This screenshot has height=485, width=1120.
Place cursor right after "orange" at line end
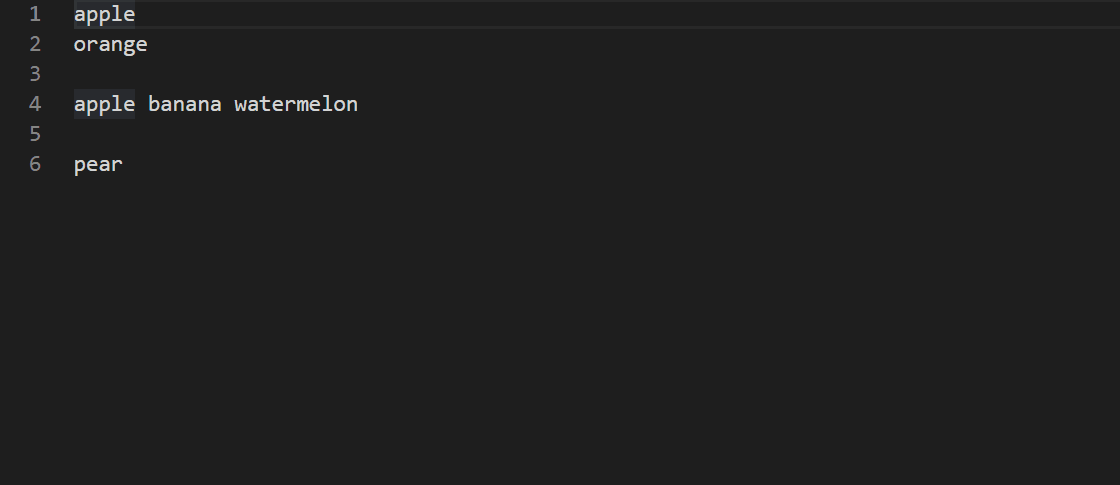(148, 44)
